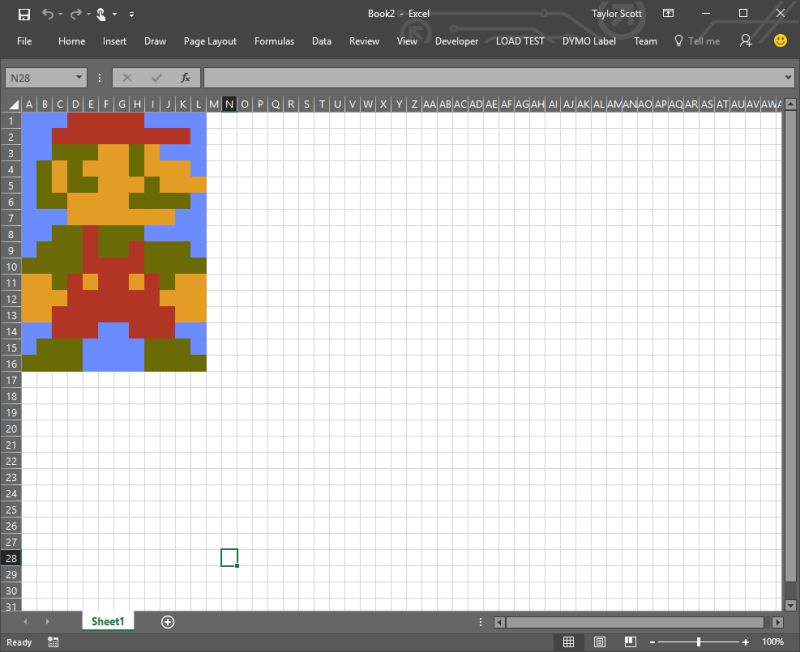Switch to the Developer ribbon tab
This screenshot has width=800, height=652.
[457, 41]
